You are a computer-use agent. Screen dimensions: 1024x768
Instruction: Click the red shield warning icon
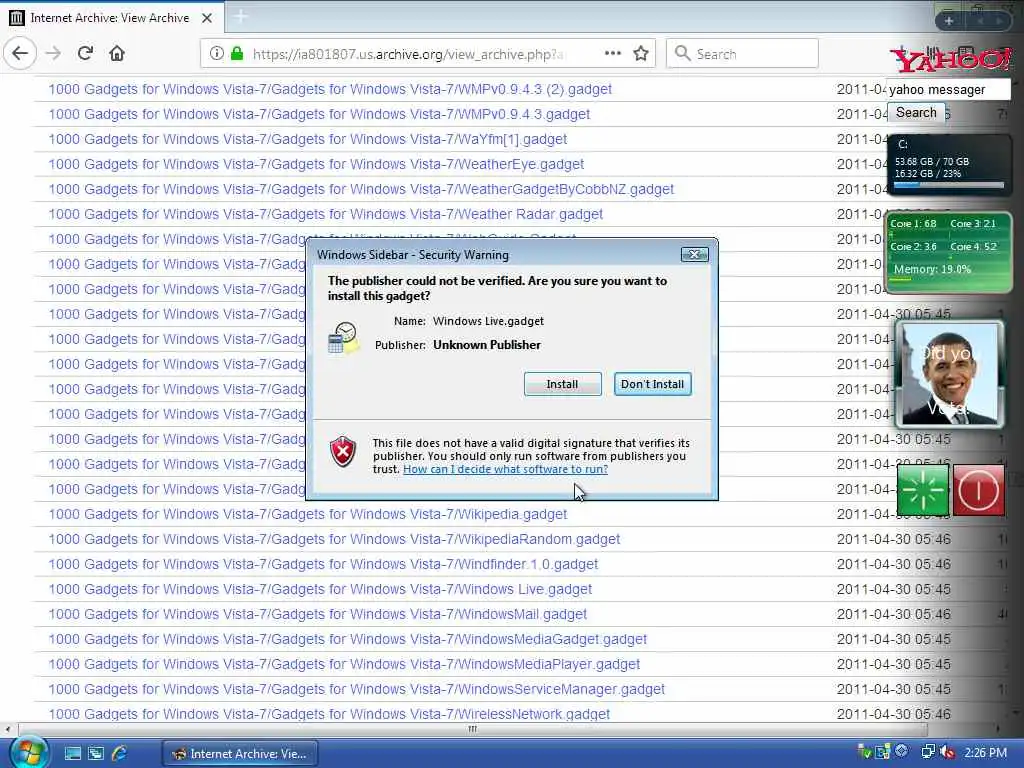[343, 451]
